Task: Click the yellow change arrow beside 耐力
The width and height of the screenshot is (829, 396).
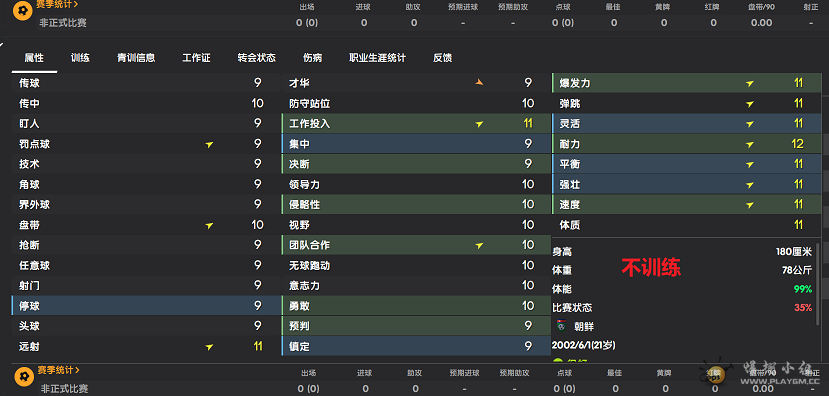Action: [750, 144]
